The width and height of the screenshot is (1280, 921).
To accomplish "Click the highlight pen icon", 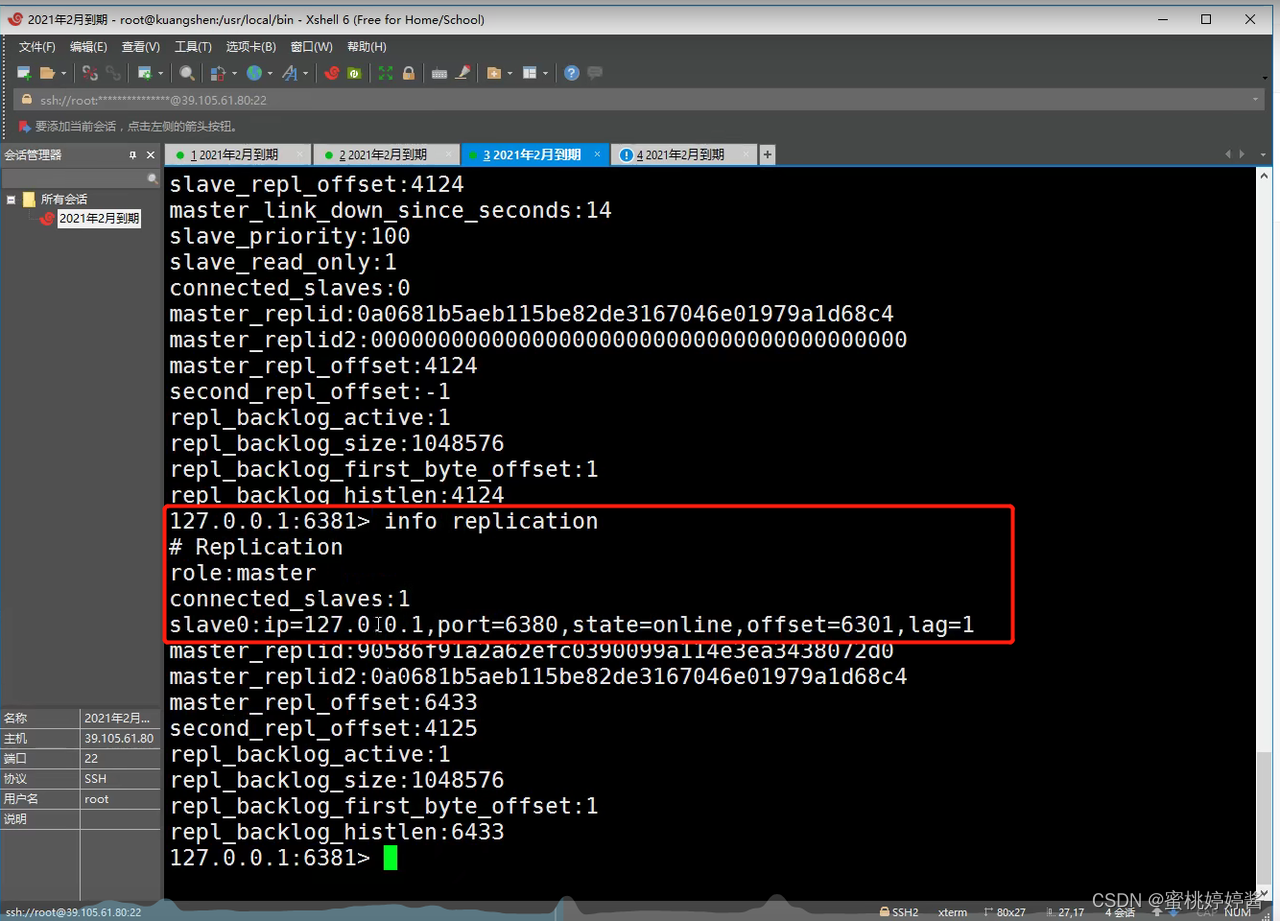I will (463, 73).
